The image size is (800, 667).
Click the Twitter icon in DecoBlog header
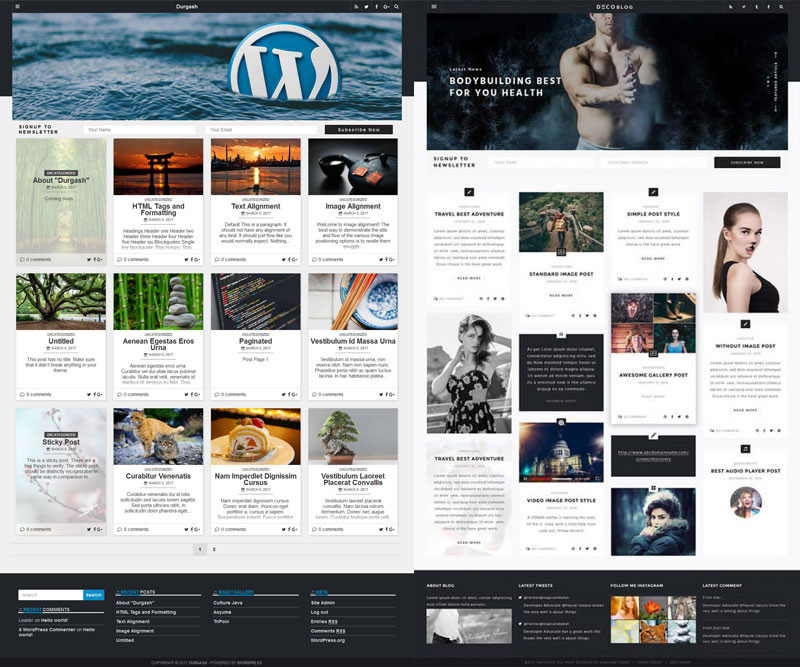pyautogui.click(x=743, y=7)
